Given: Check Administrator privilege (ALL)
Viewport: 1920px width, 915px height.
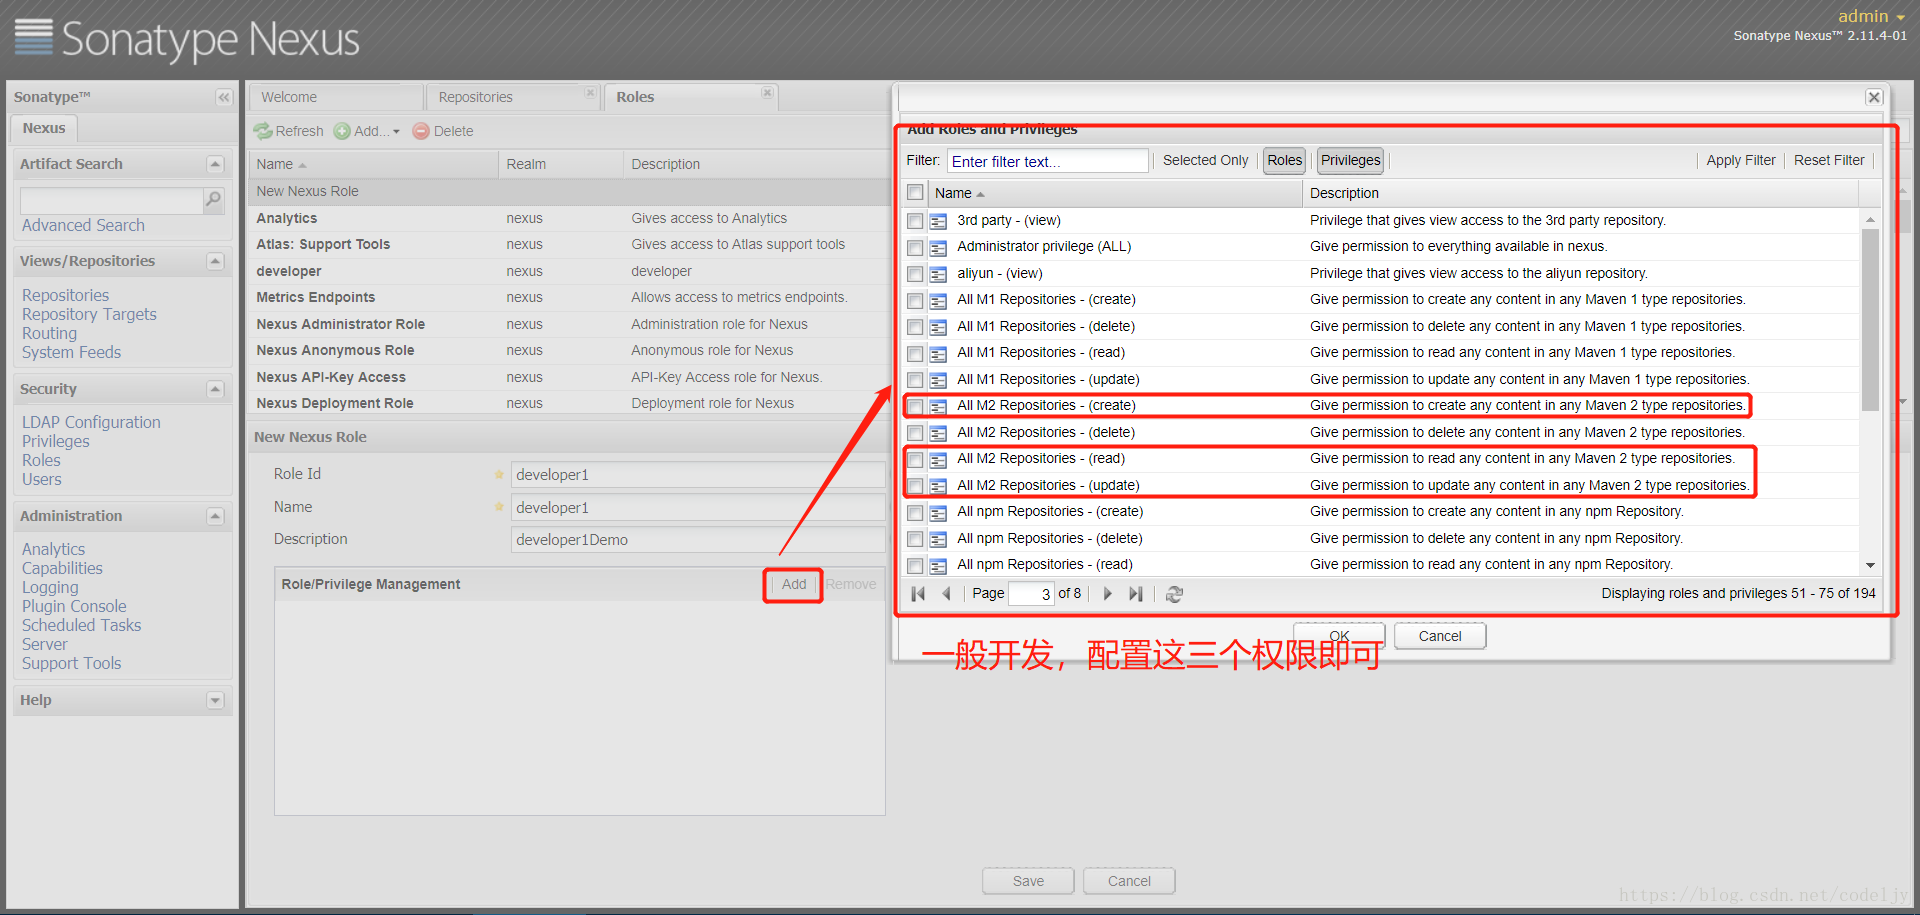Looking at the screenshot, I should pyautogui.click(x=915, y=247).
